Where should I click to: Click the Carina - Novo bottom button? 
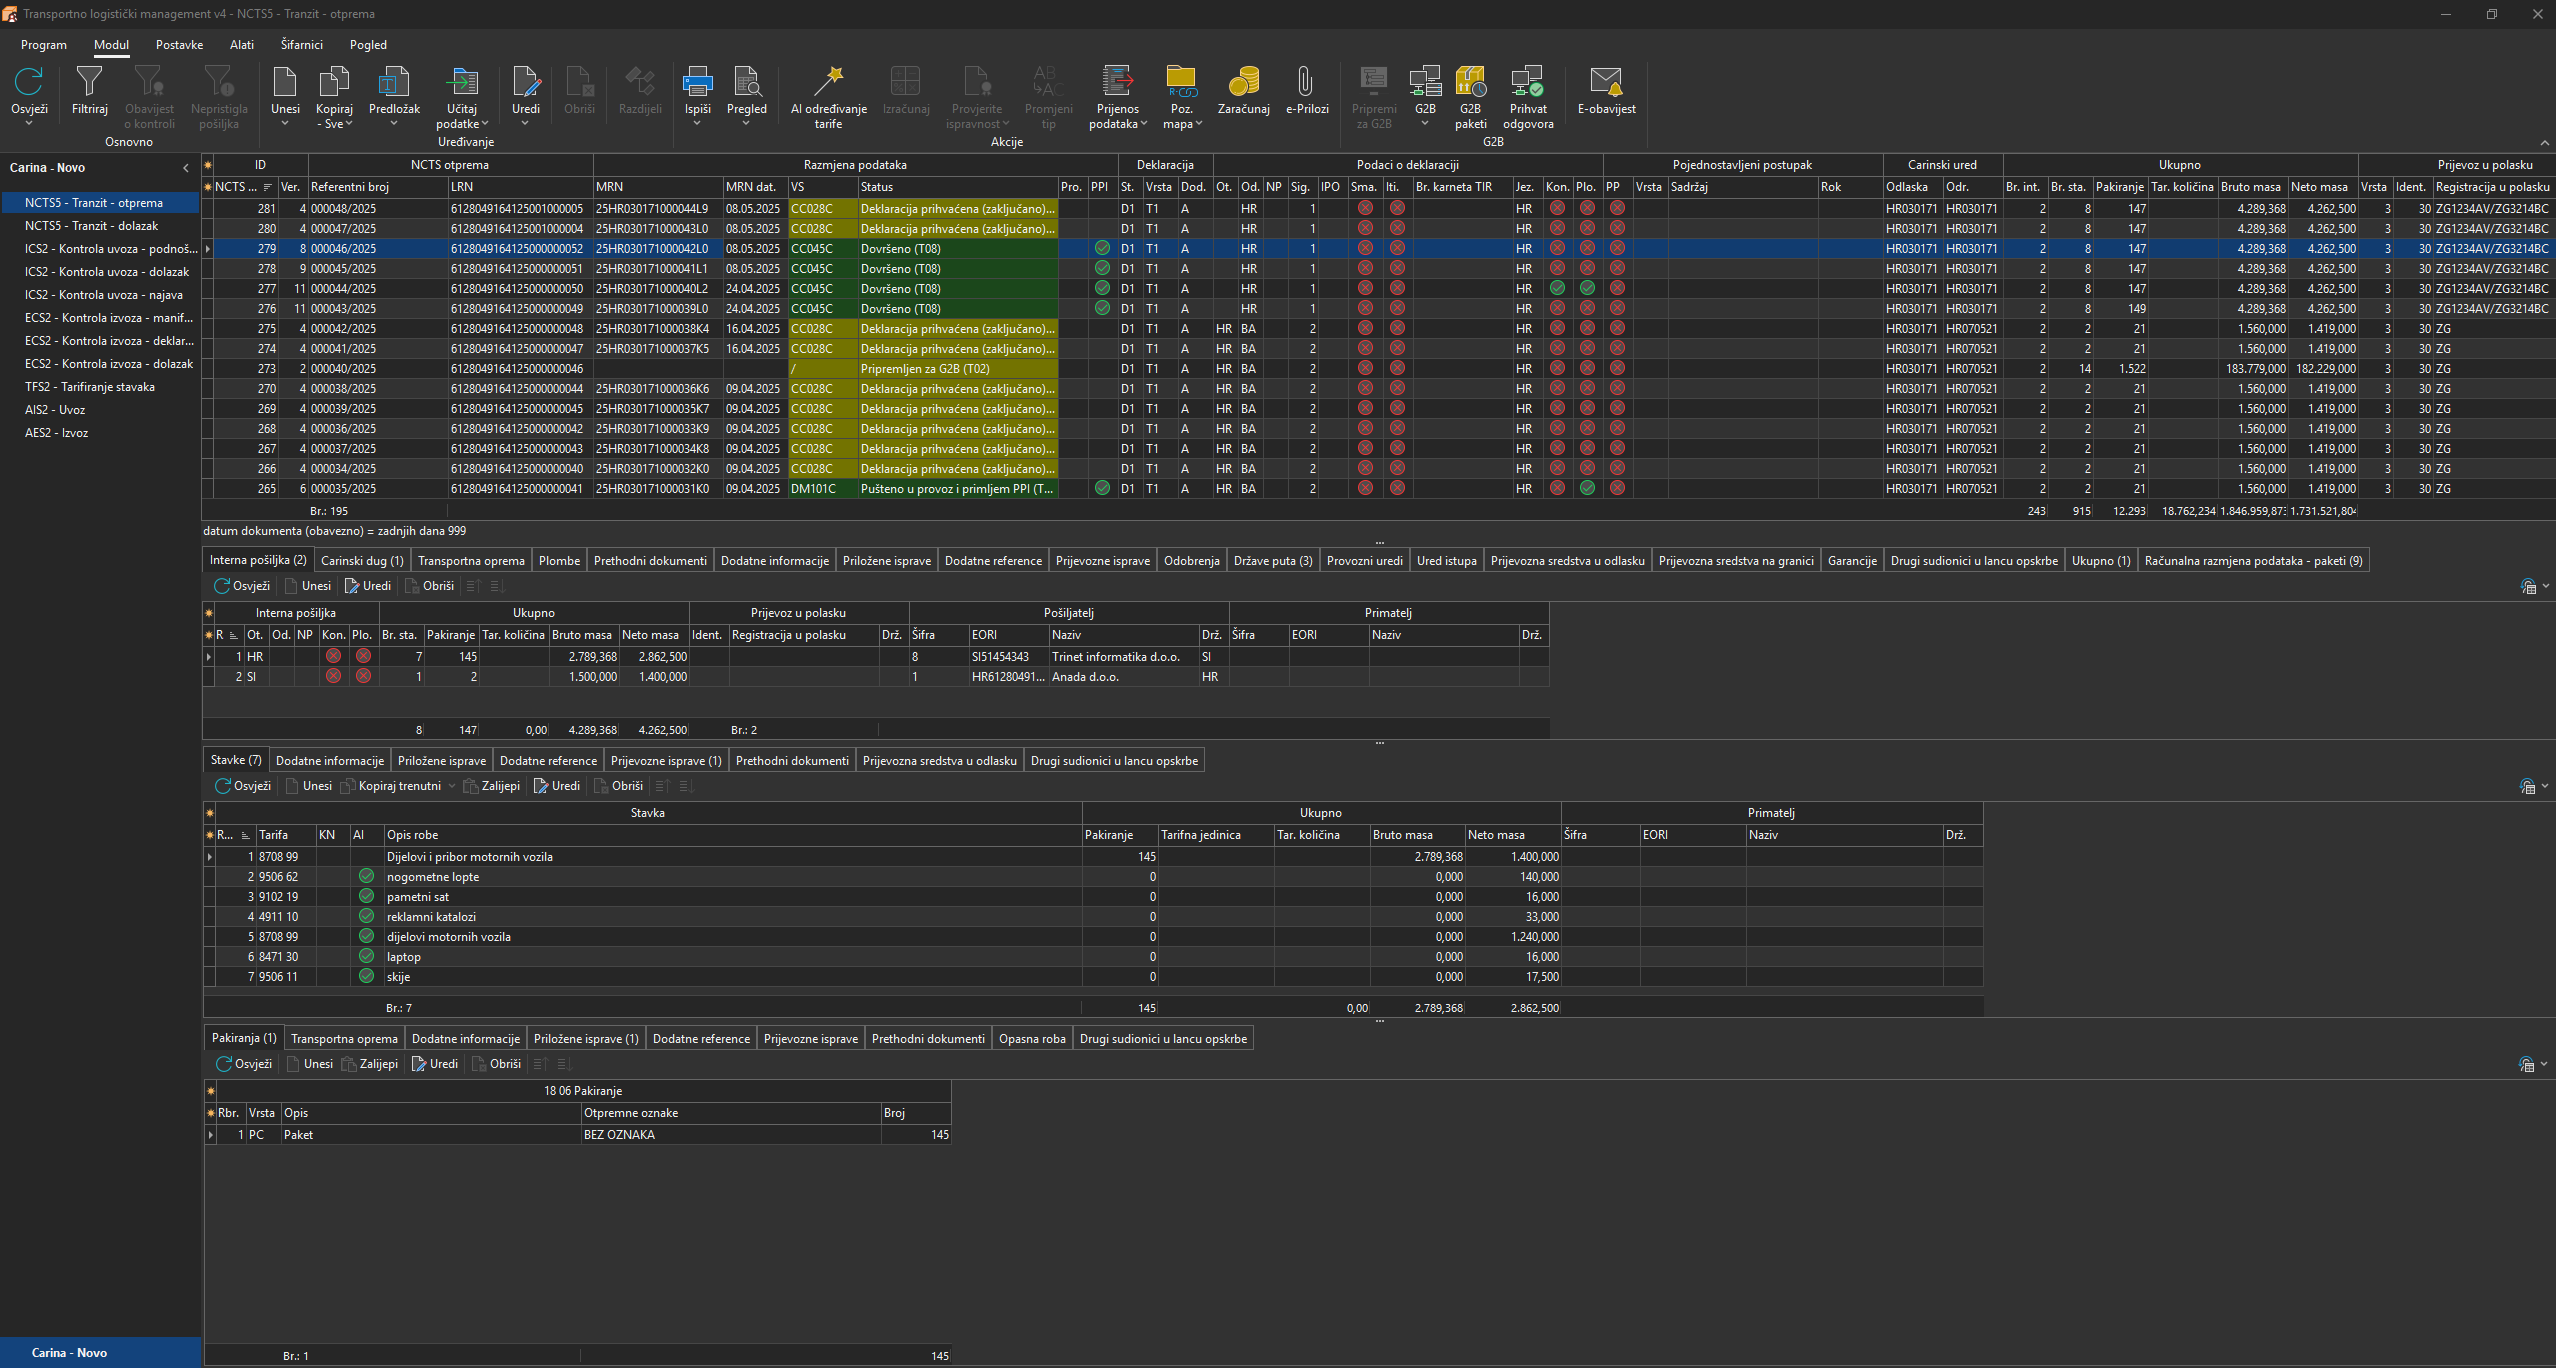(100, 1352)
